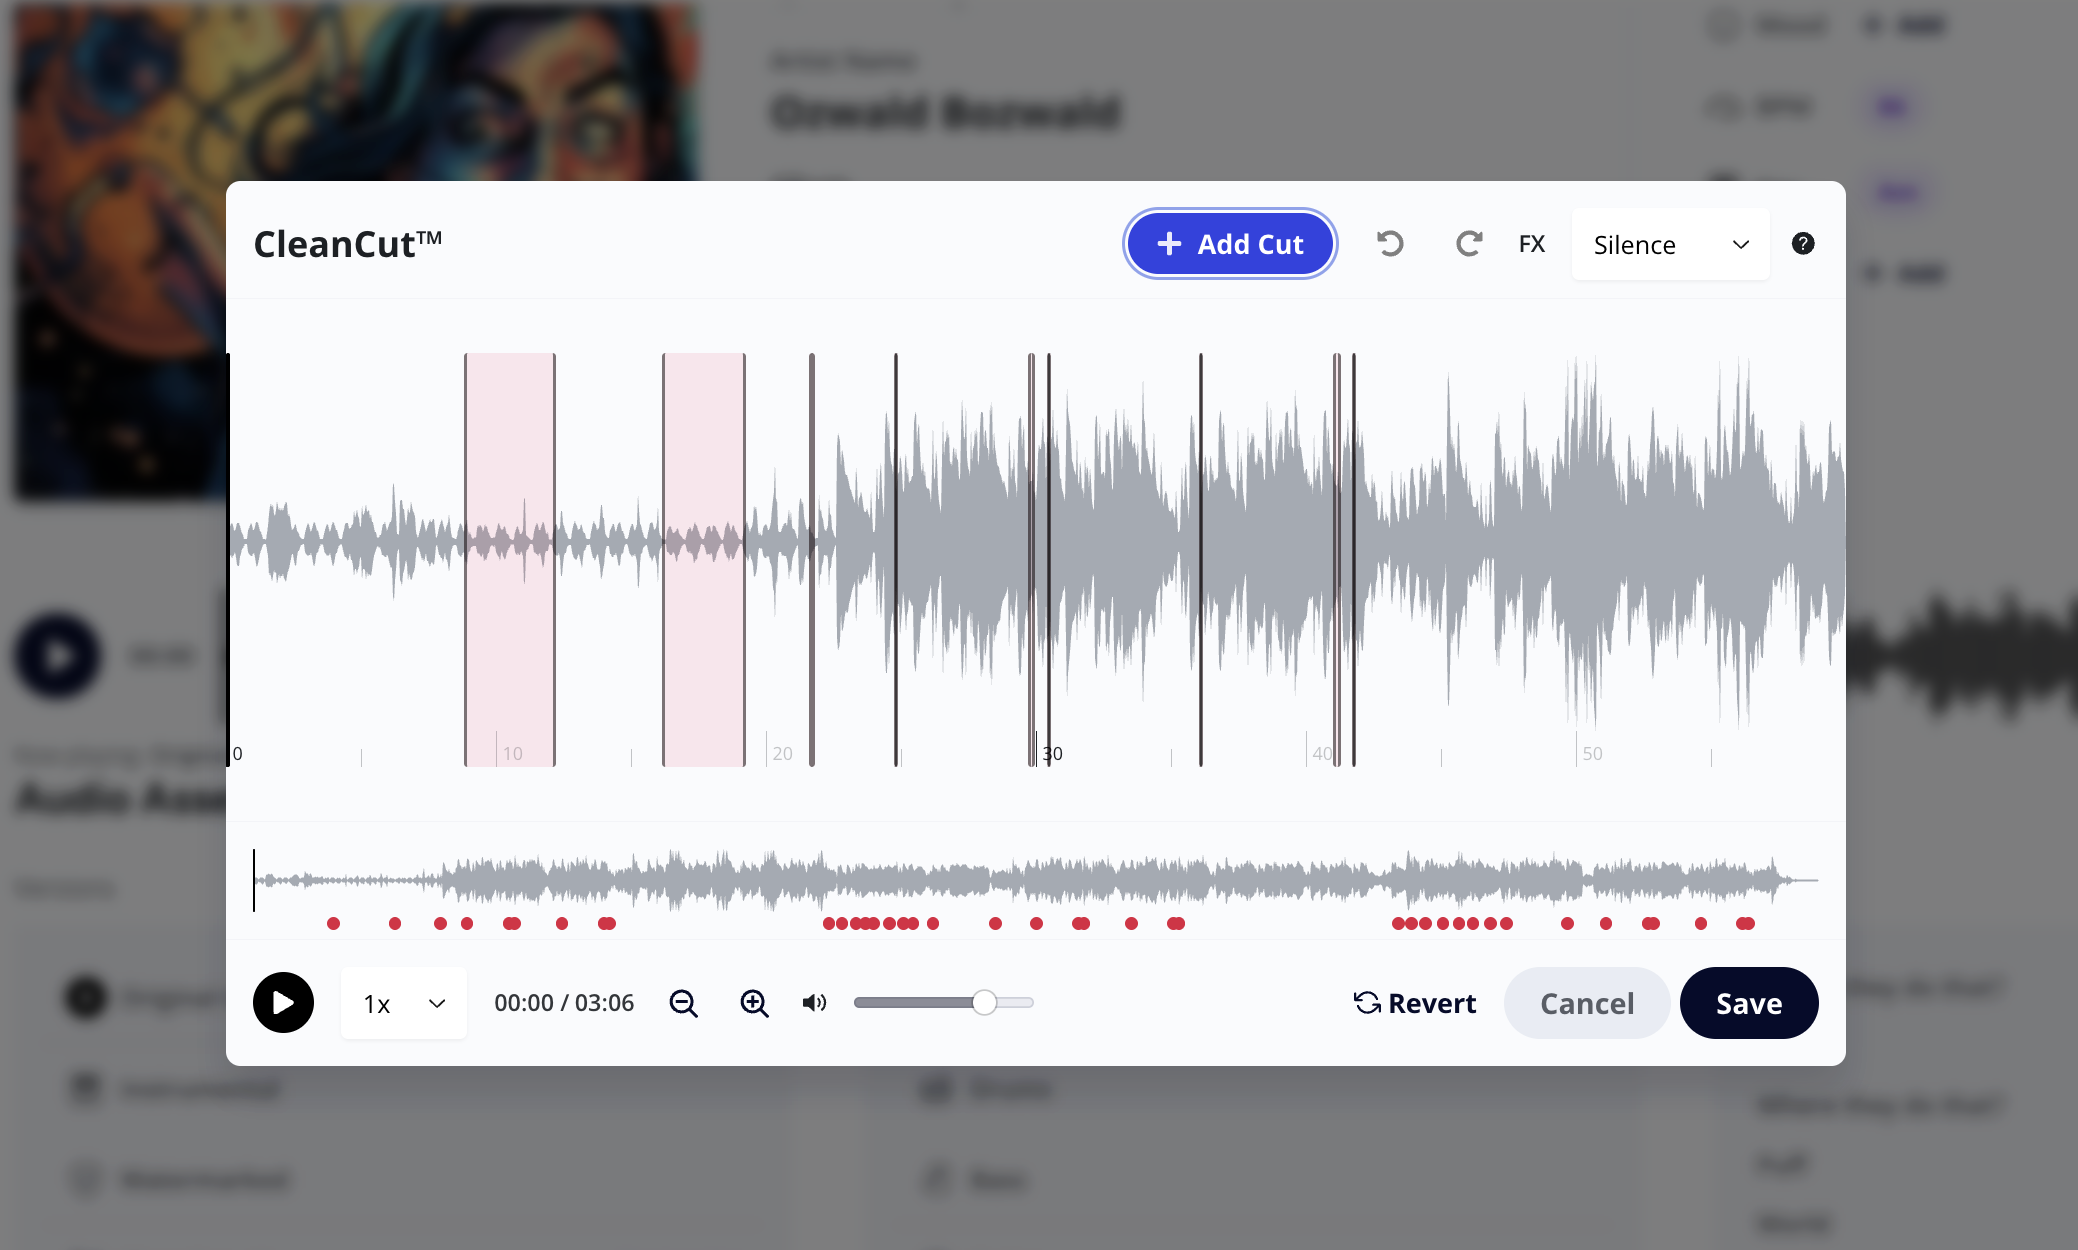Open the help question mark icon
This screenshot has width=2078, height=1250.
click(1802, 244)
